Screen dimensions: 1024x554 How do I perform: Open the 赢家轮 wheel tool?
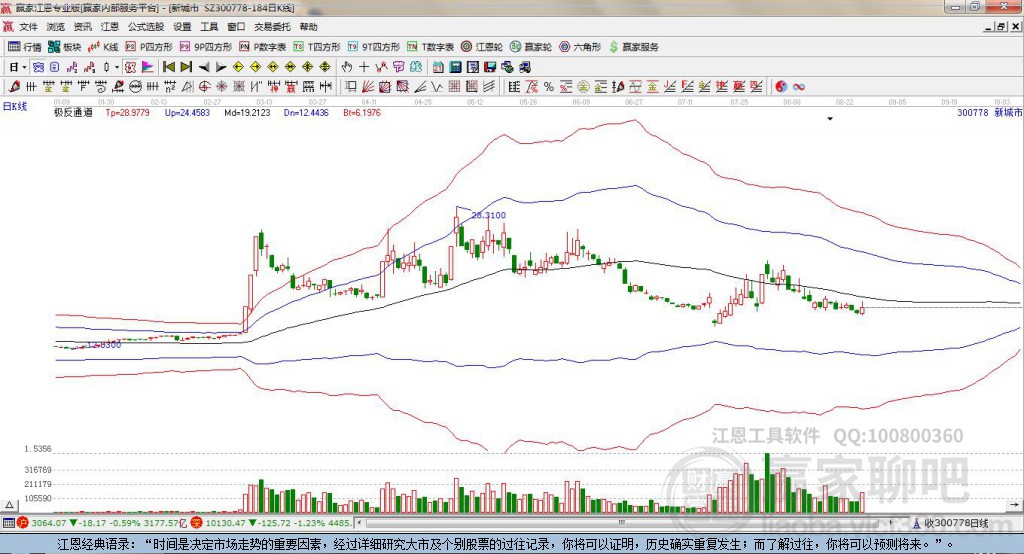pyautogui.click(x=531, y=47)
